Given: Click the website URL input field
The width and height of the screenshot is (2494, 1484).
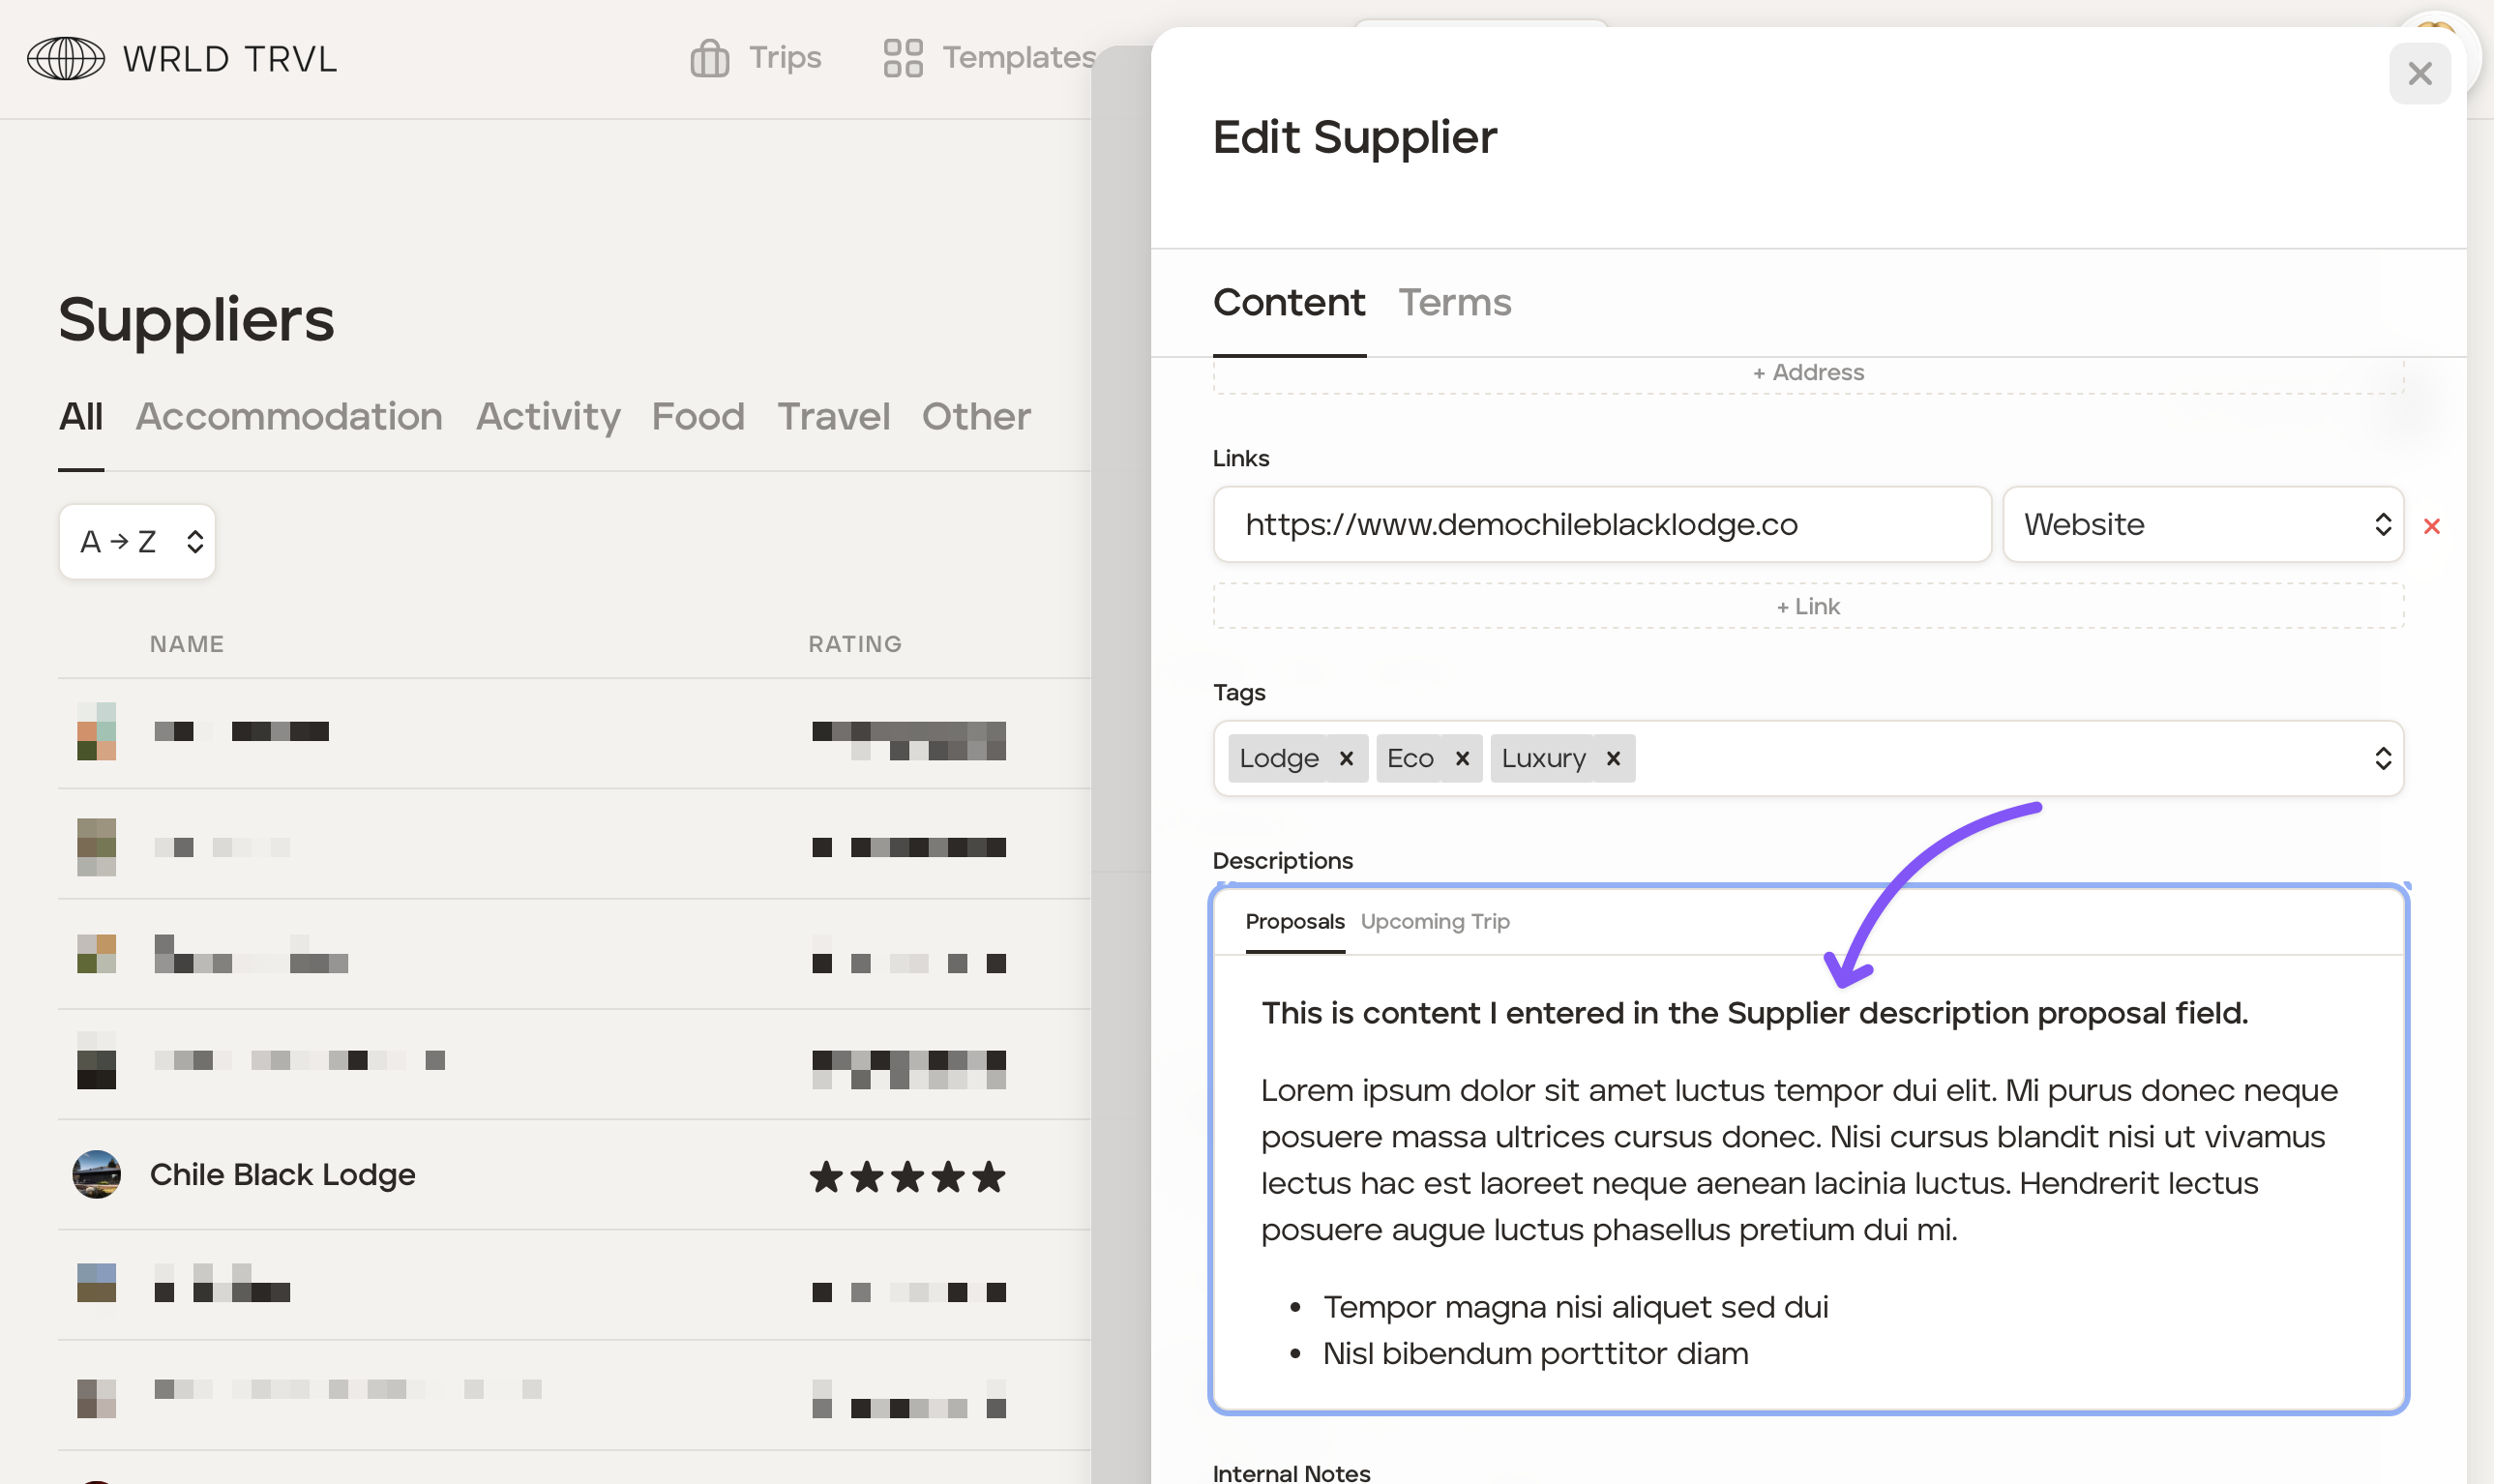Looking at the screenshot, I should coord(1601,524).
